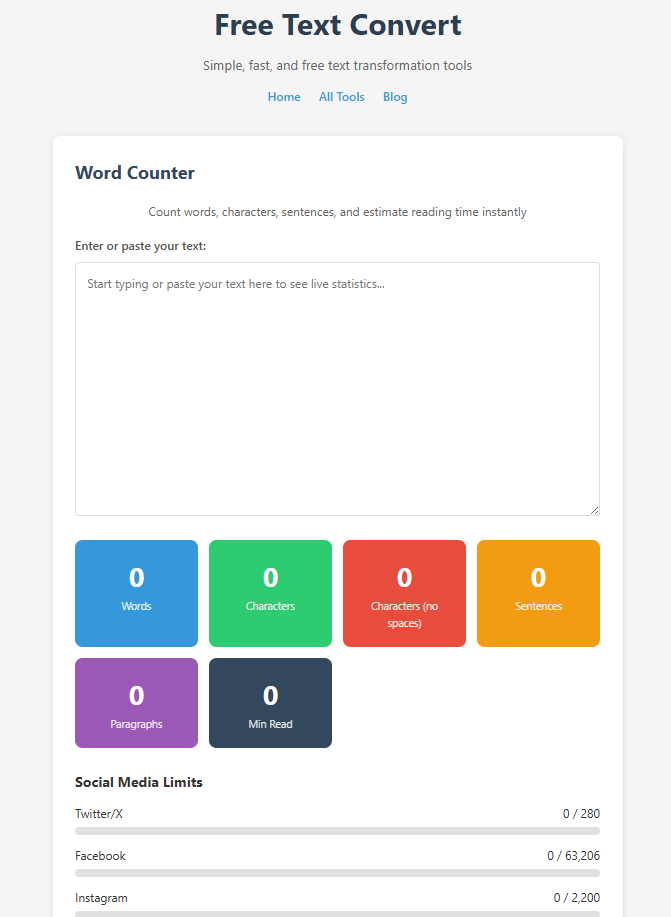The image size is (671, 917).
Task: Click the '0 / 280' counter
Action: [x=581, y=813]
